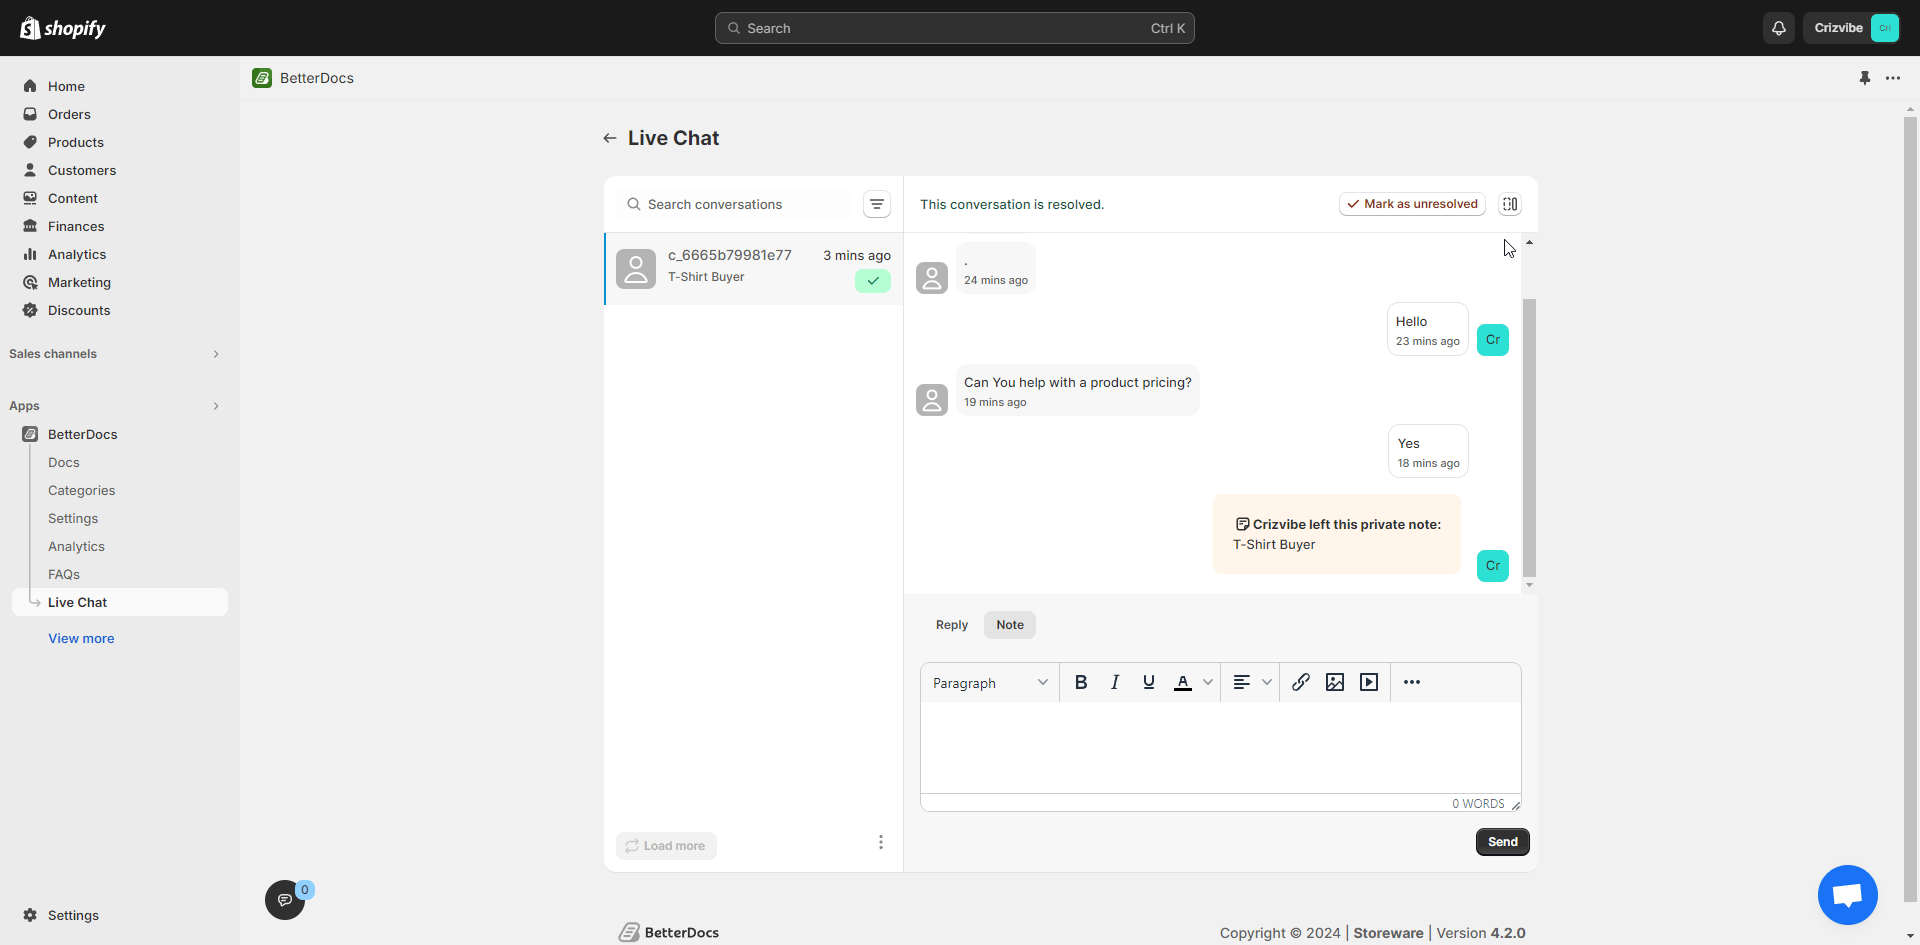The image size is (1920, 945).
Task: Click the Send button
Action: coord(1502,841)
